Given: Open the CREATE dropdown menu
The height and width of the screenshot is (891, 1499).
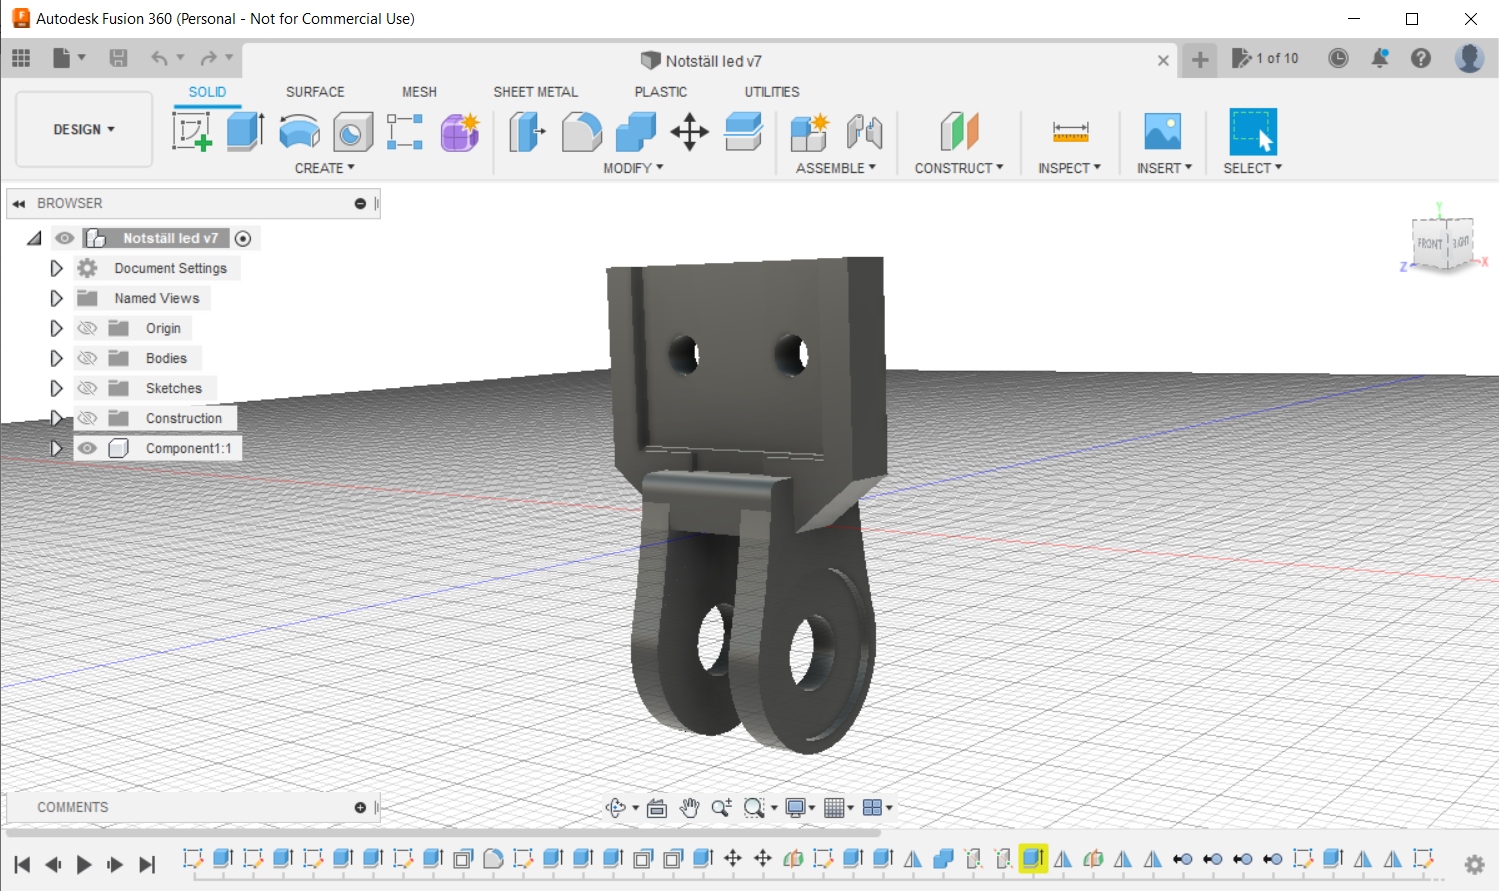Looking at the screenshot, I should tap(324, 168).
